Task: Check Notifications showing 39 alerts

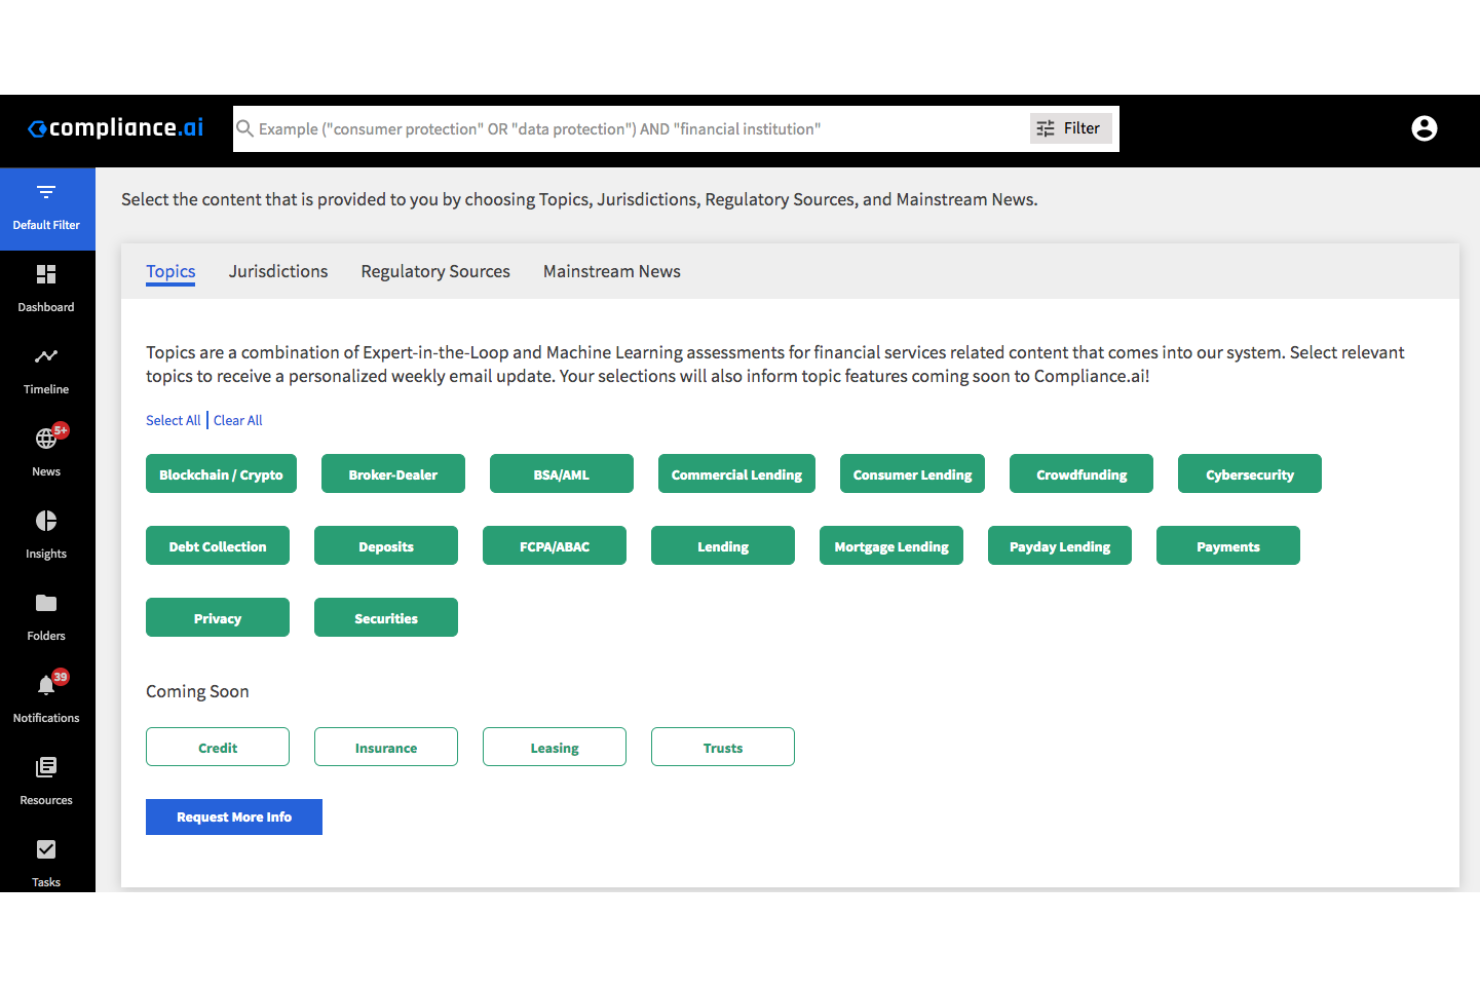Action: [46, 698]
